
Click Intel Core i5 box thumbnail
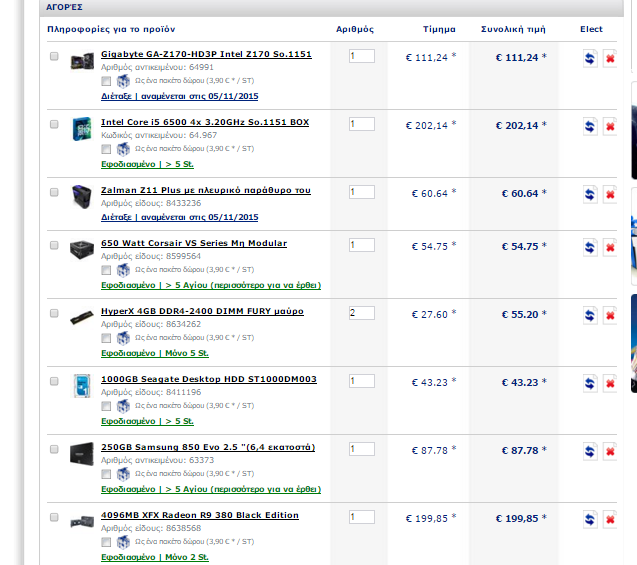point(82,129)
